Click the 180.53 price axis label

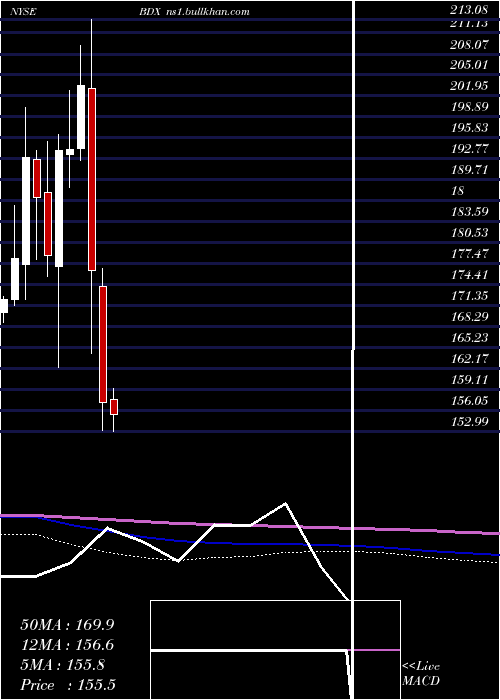pos(469,233)
